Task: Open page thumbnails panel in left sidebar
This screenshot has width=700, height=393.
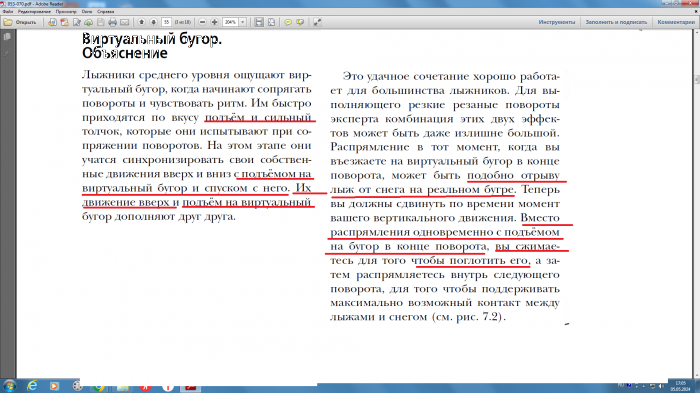Action: click(7, 38)
